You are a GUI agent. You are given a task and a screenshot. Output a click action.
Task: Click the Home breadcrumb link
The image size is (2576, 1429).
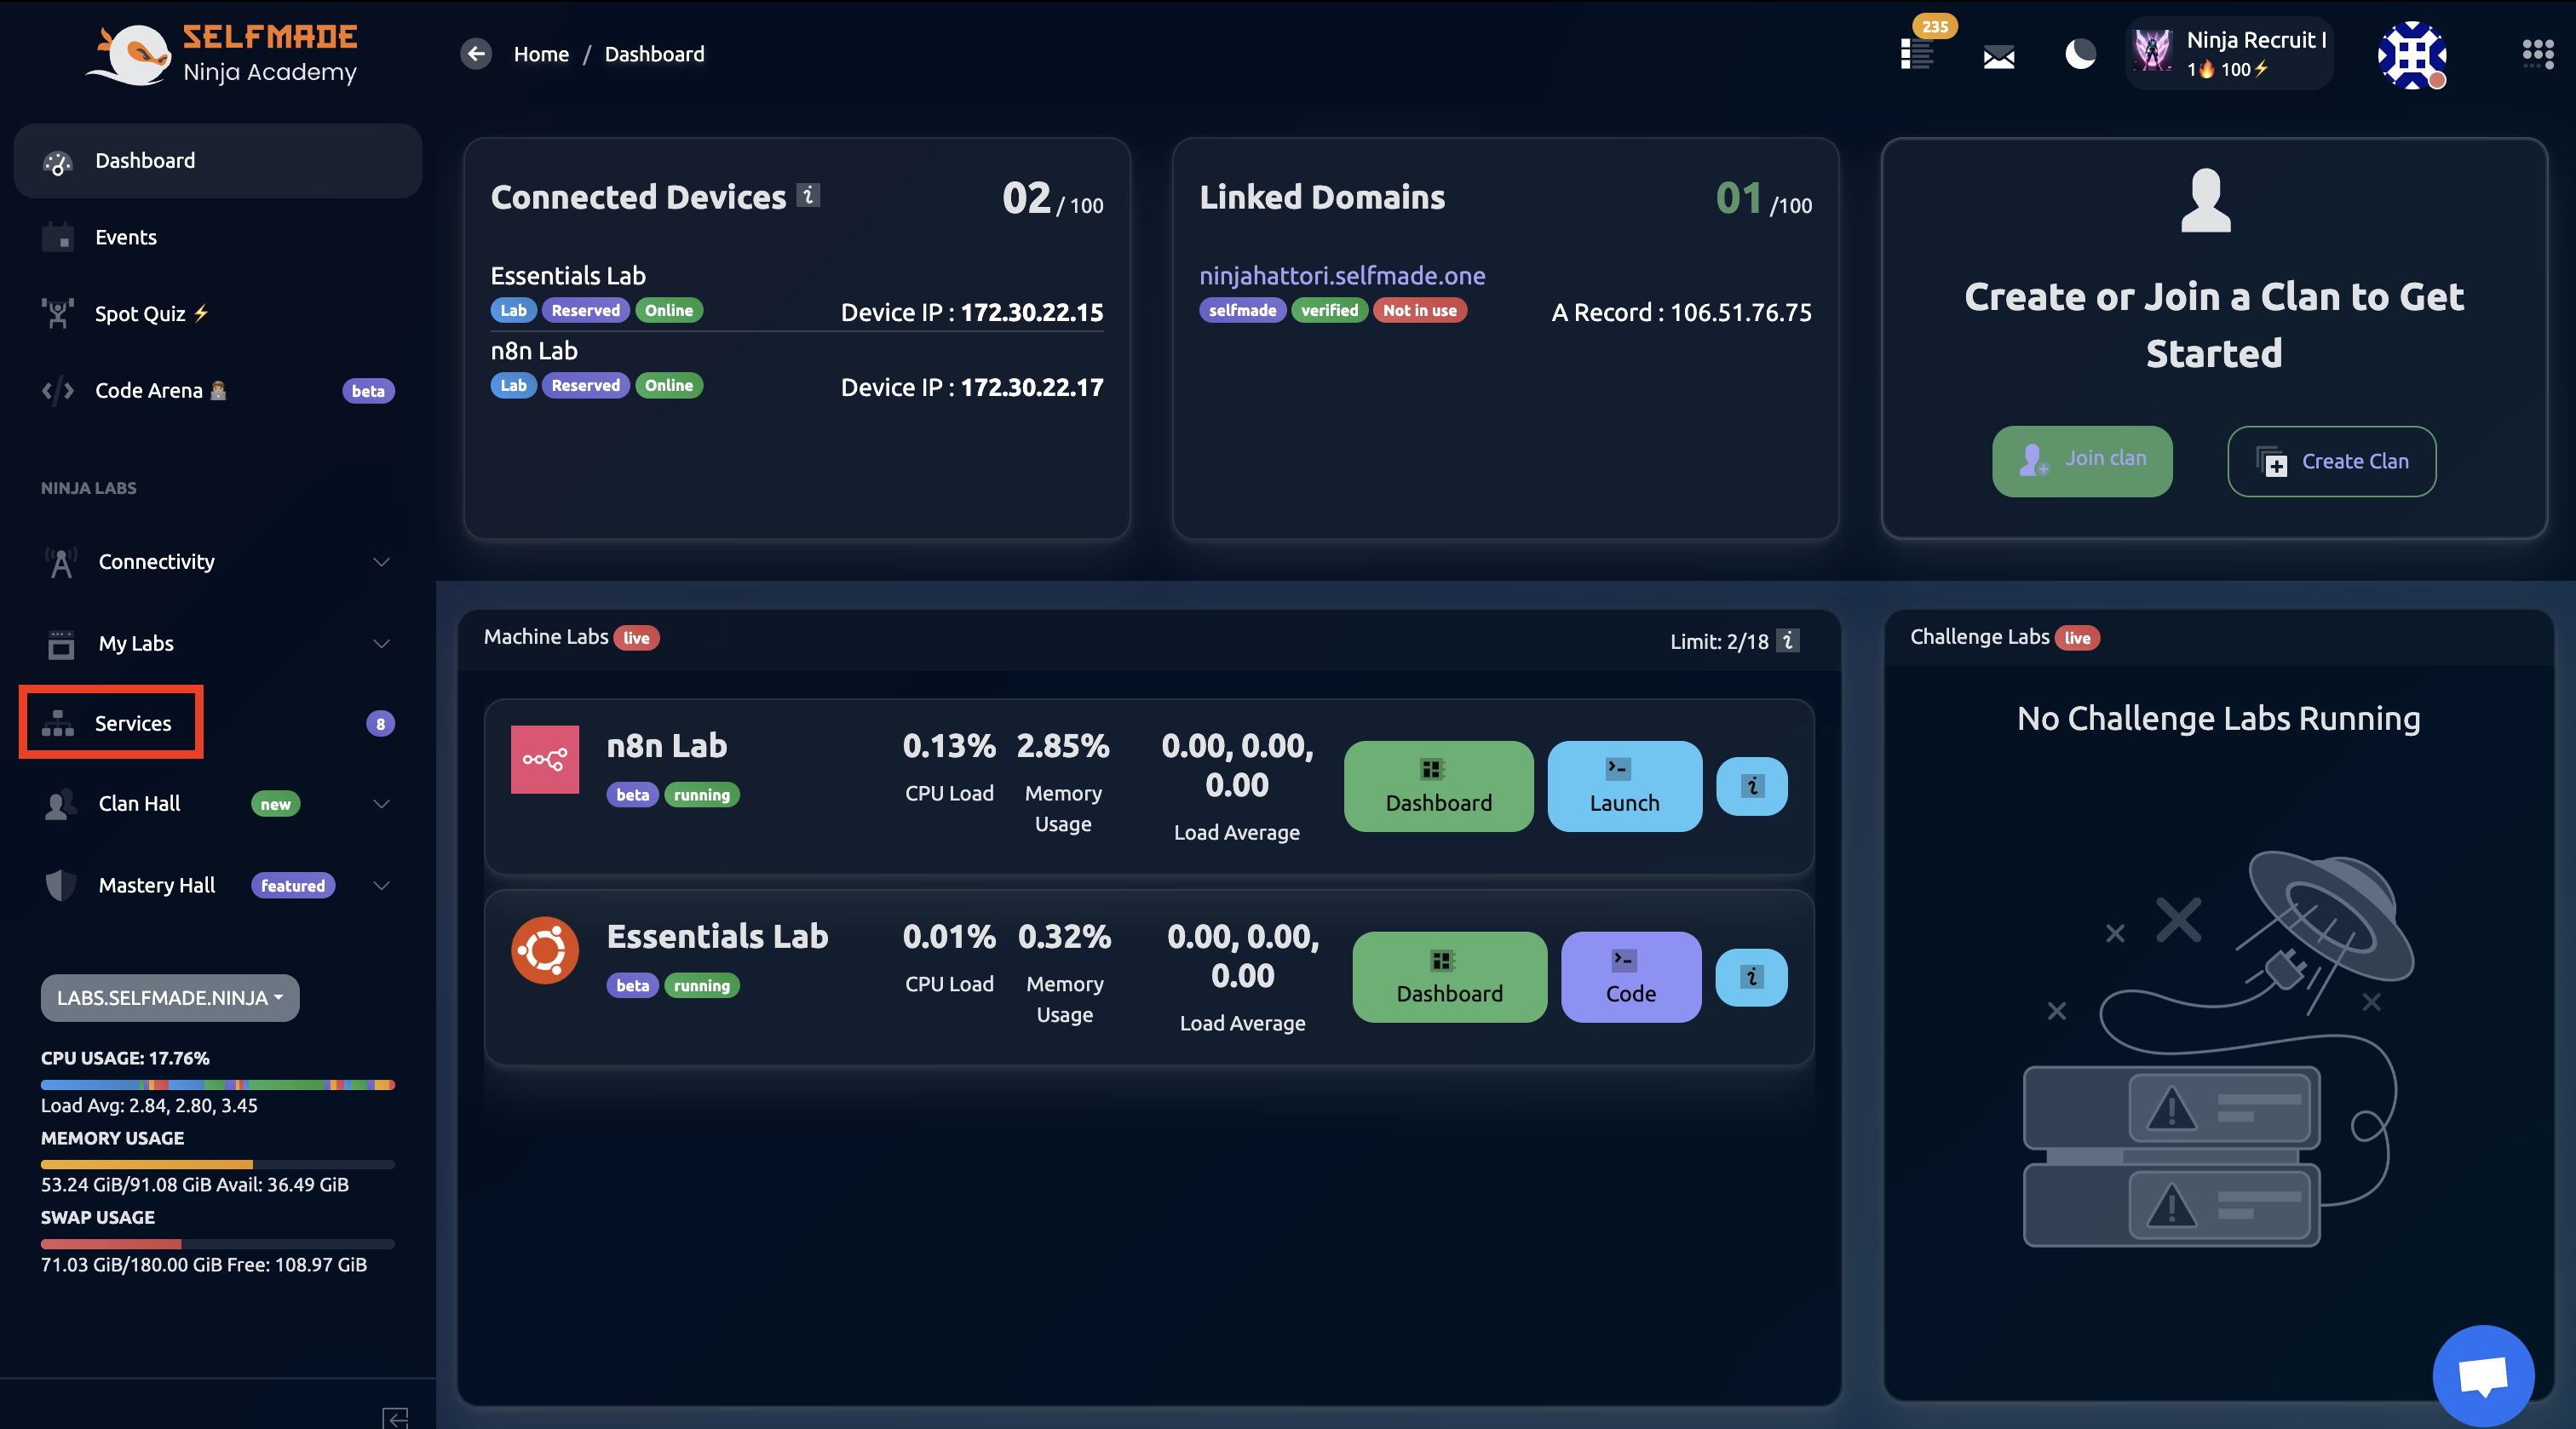click(x=541, y=54)
